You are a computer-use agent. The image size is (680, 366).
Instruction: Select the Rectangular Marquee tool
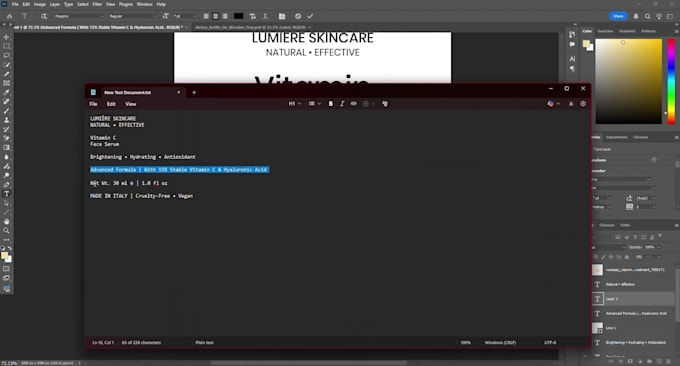[7, 46]
